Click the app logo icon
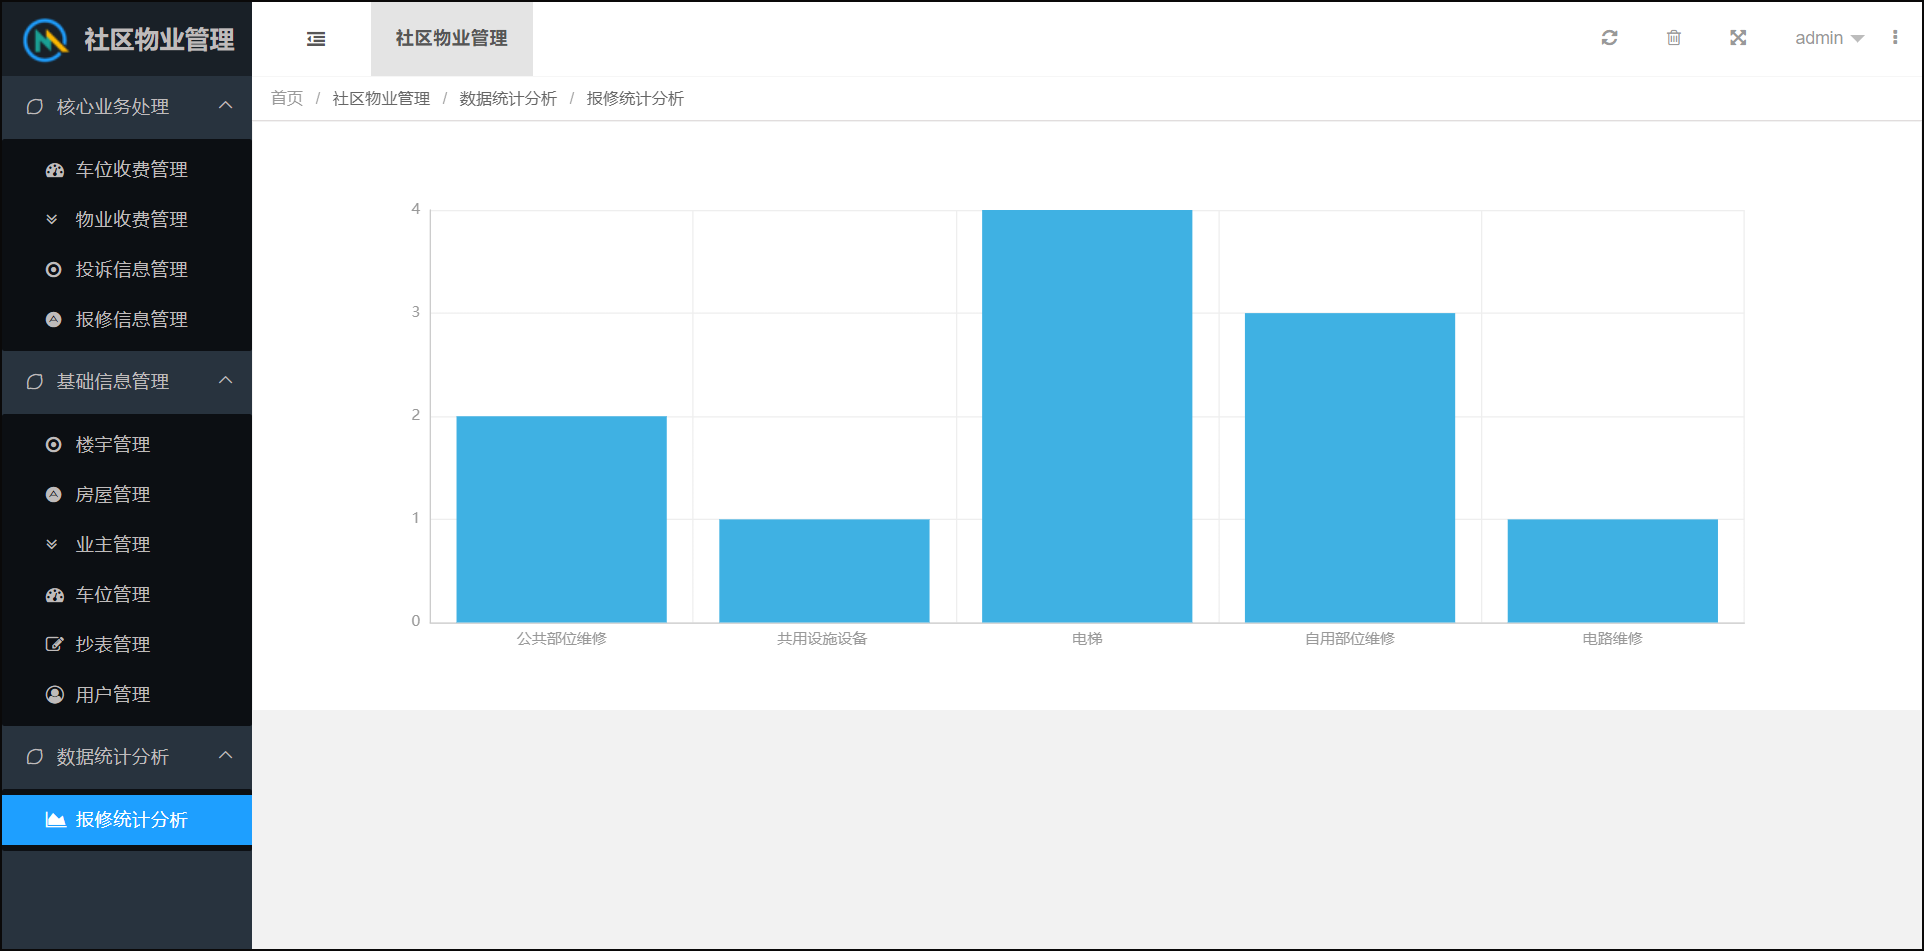Viewport: 1924px width, 951px height. [x=46, y=40]
